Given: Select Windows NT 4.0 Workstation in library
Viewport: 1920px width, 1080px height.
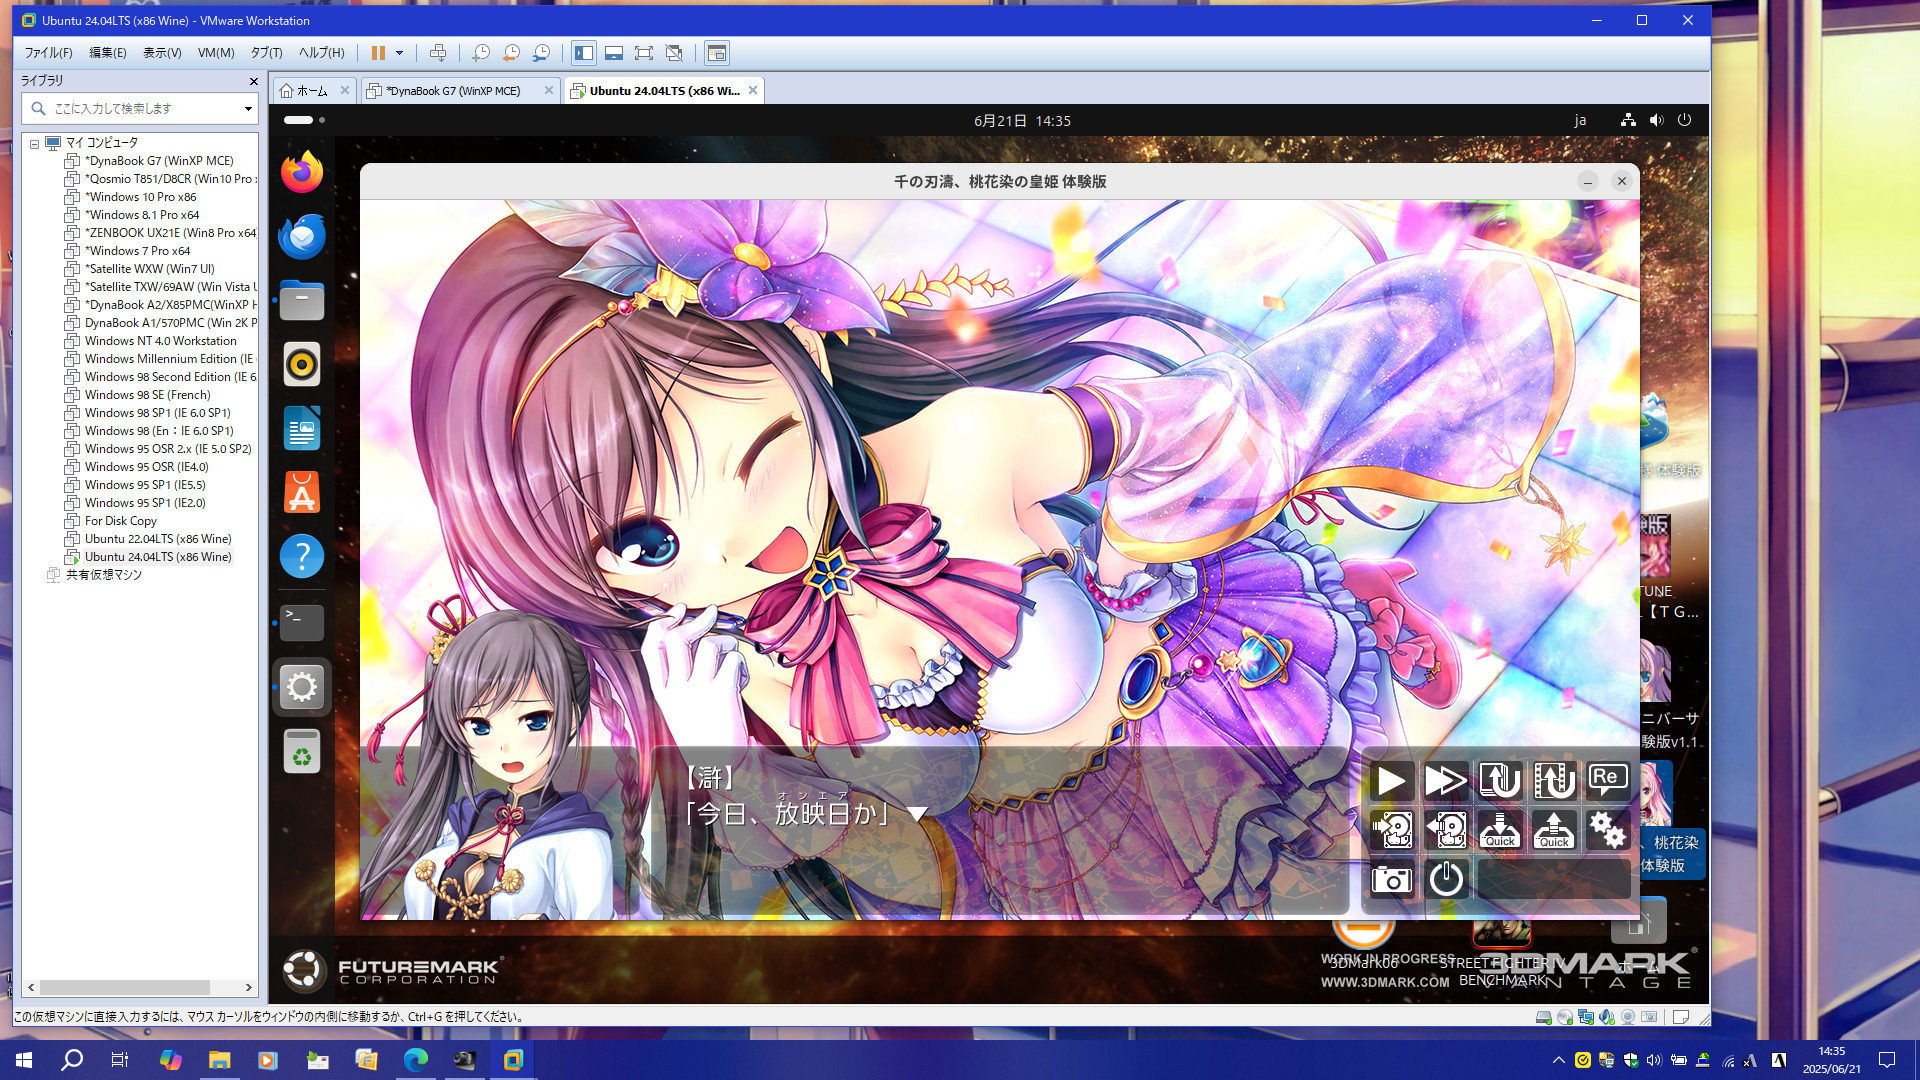Looking at the screenshot, I should 160,341.
